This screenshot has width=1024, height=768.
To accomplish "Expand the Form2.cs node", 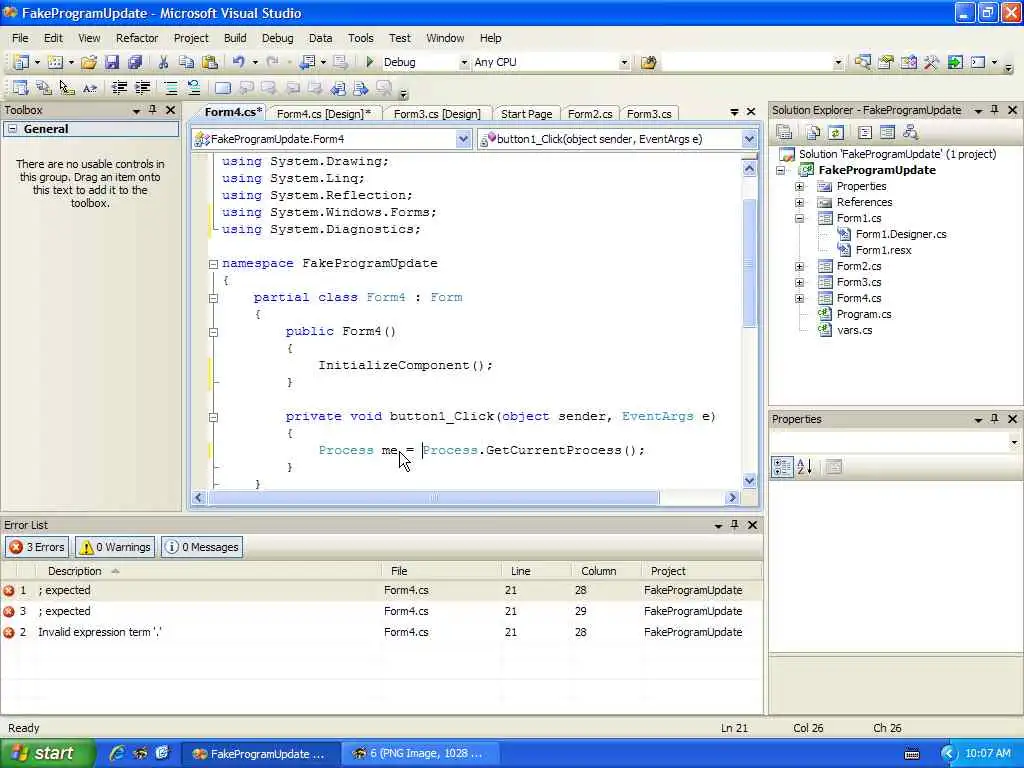I will coord(799,266).
